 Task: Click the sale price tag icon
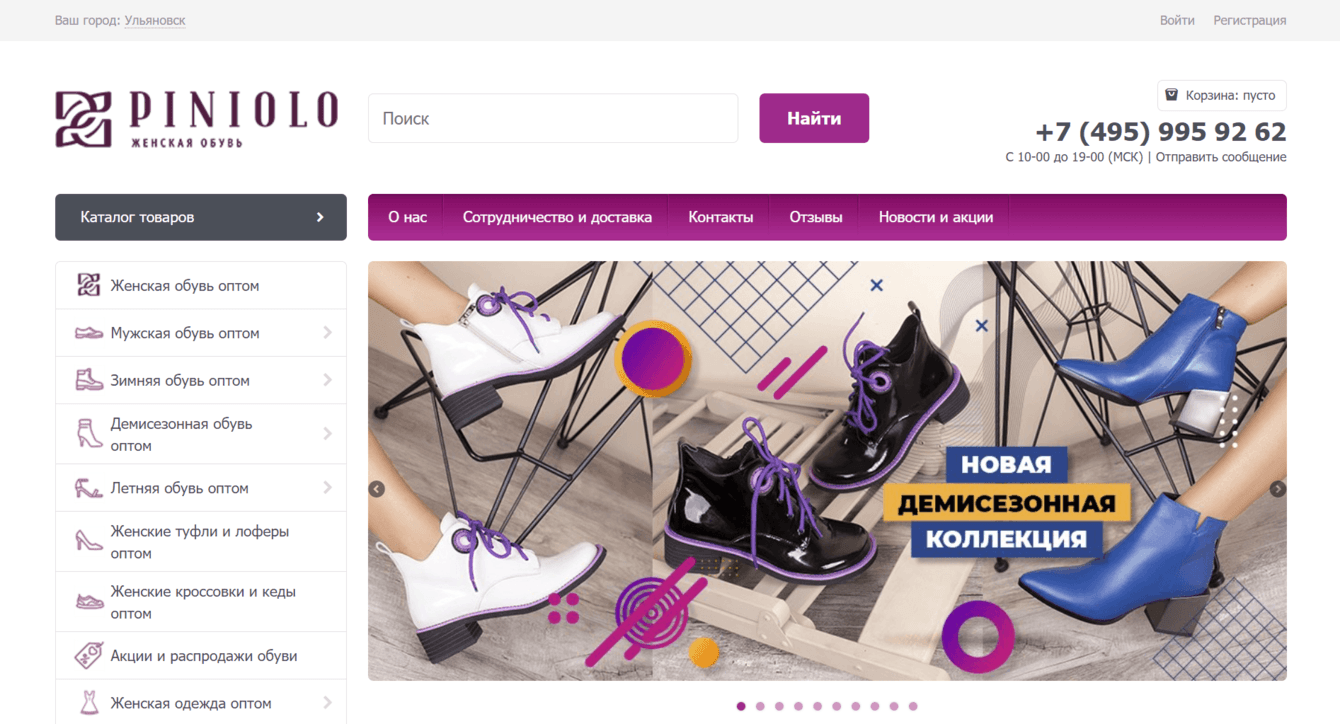click(89, 656)
